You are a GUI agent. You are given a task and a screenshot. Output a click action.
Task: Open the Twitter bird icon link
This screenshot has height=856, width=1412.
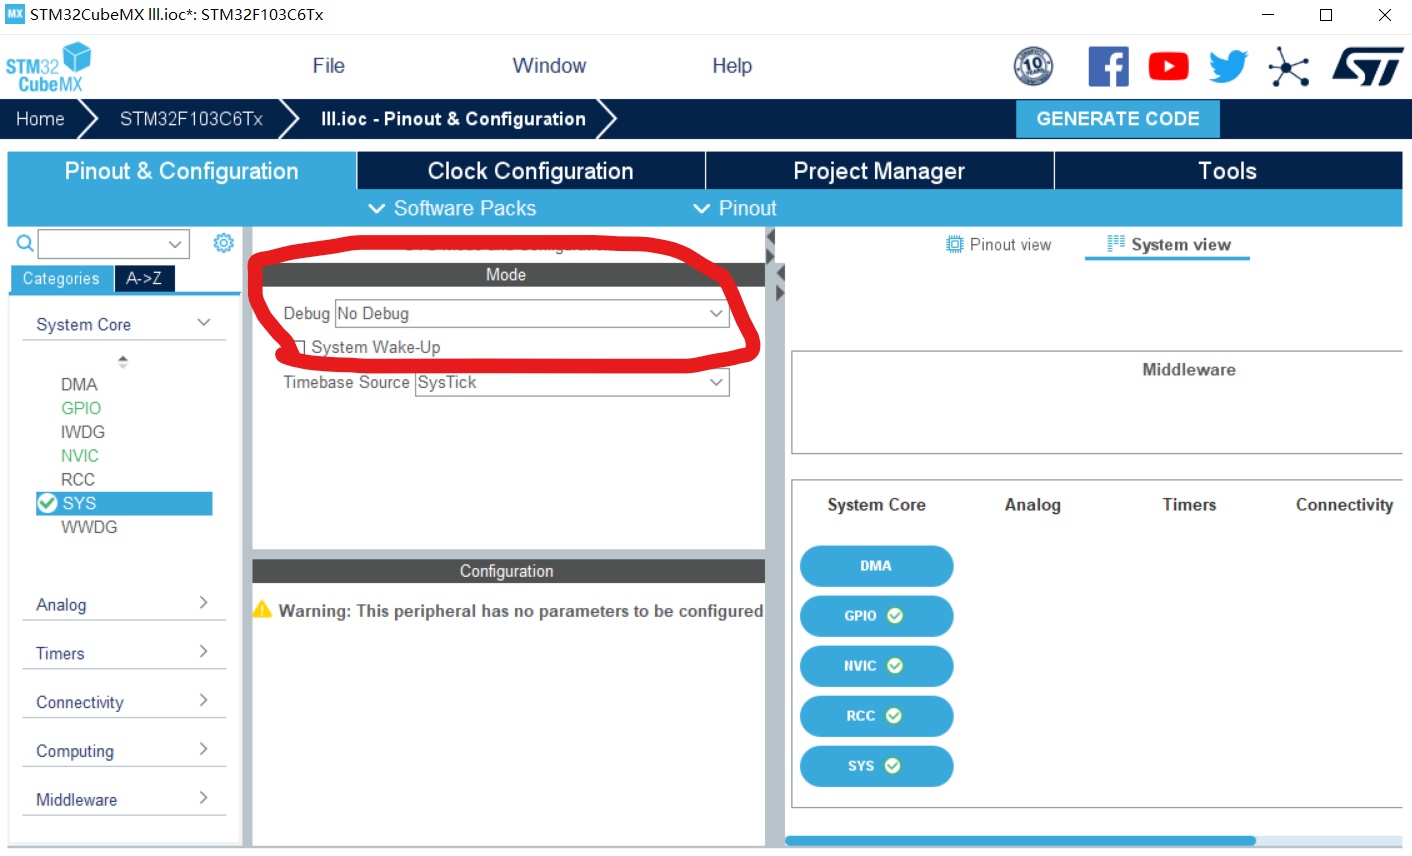coord(1228,67)
